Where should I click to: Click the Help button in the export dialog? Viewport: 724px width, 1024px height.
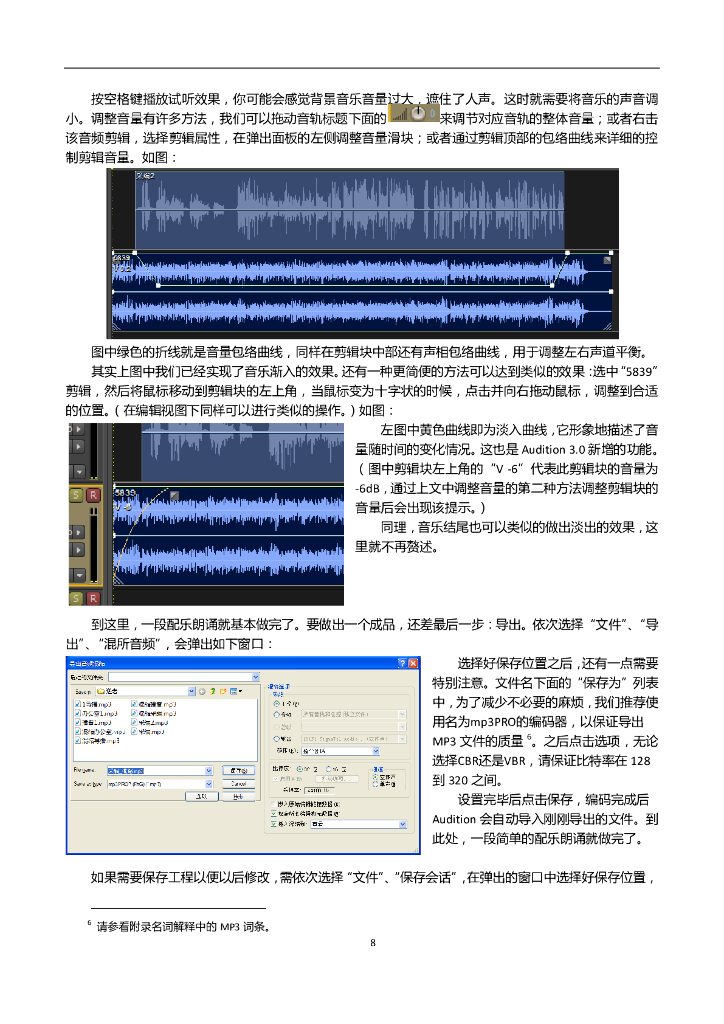tap(239, 796)
